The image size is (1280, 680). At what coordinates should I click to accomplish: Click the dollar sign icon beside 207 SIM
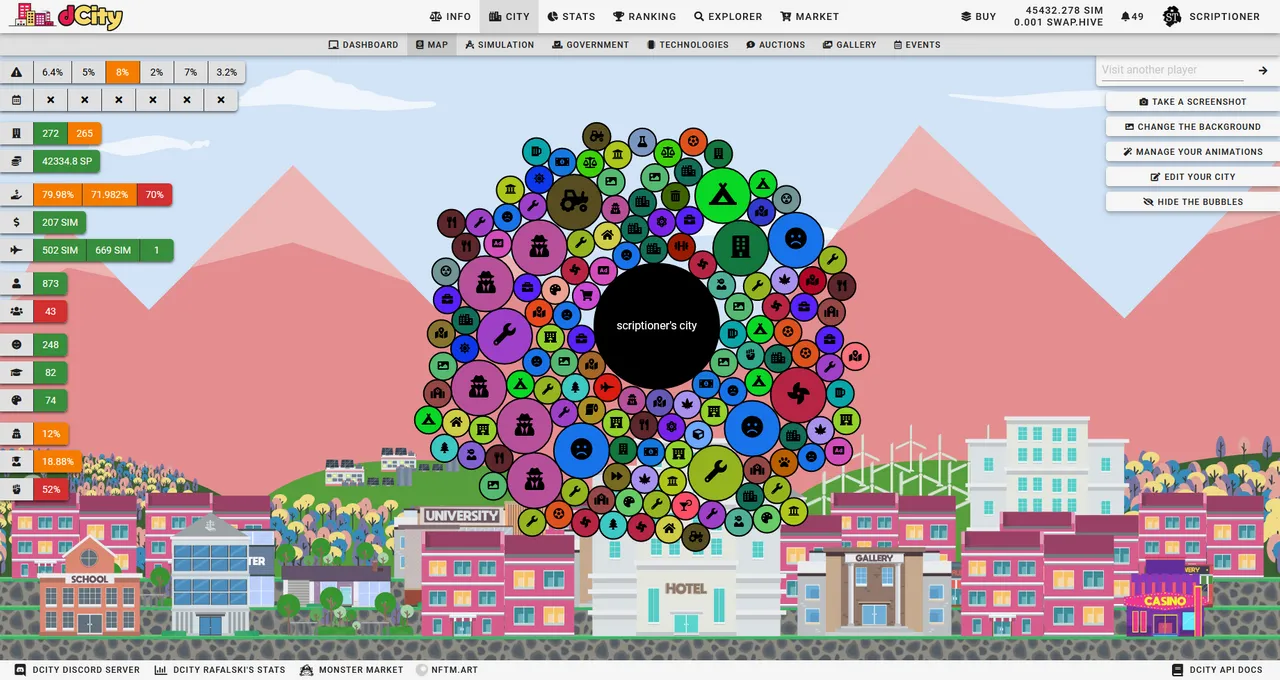(17, 222)
